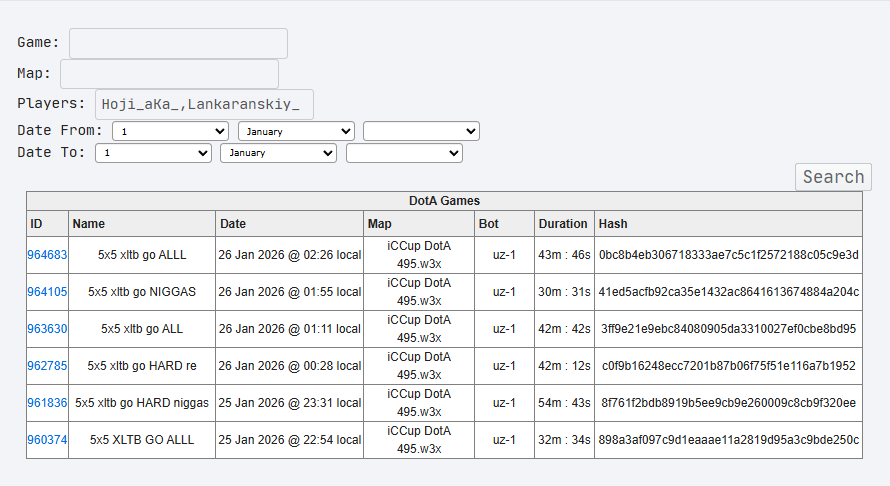Focus the Players text field

coord(204,104)
